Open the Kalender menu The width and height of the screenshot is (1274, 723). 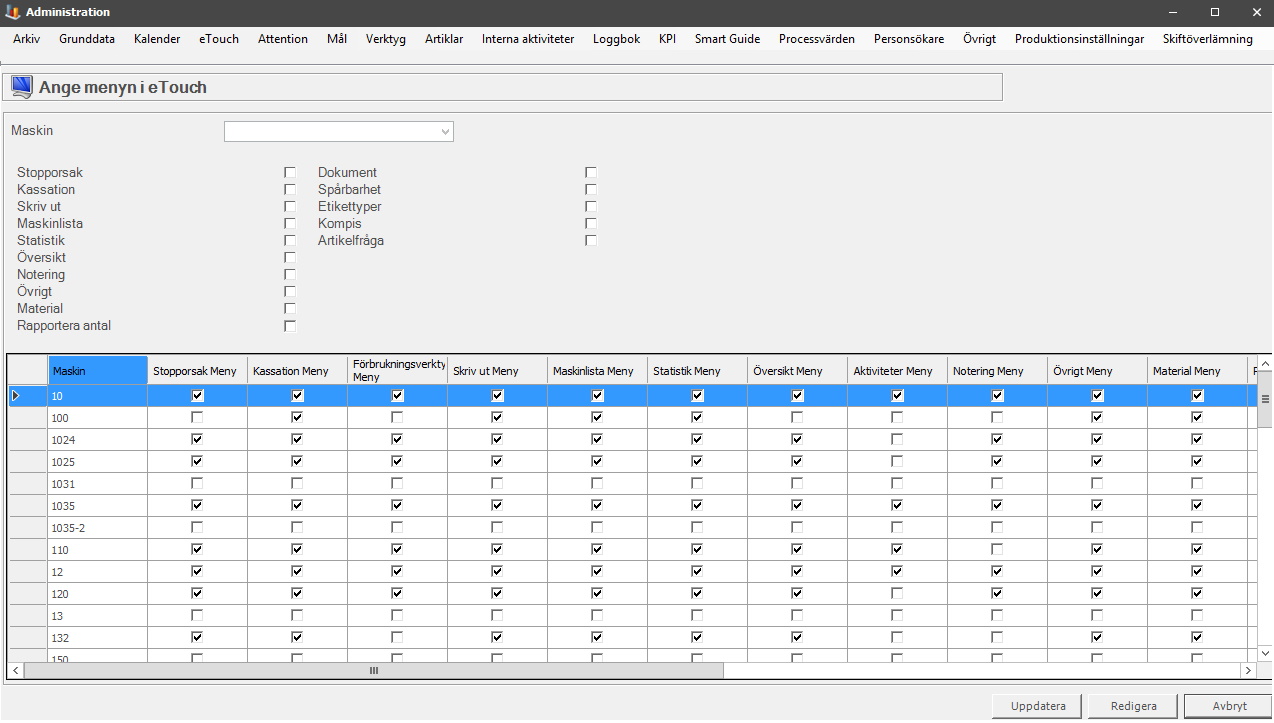pos(157,39)
